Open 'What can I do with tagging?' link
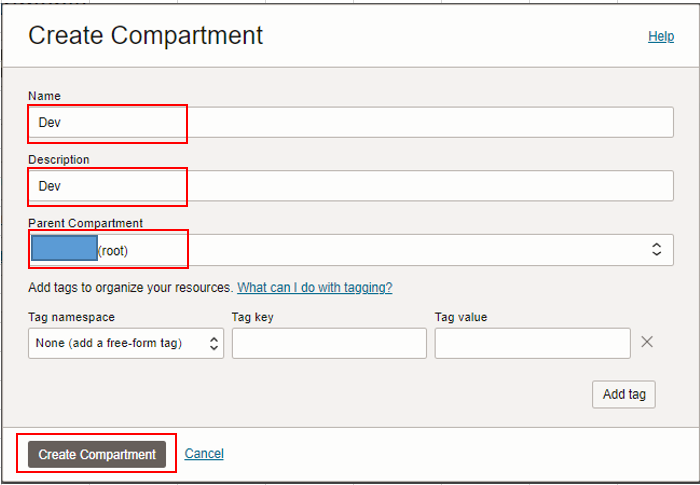The width and height of the screenshot is (700, 485). click(x=315, y=287)
